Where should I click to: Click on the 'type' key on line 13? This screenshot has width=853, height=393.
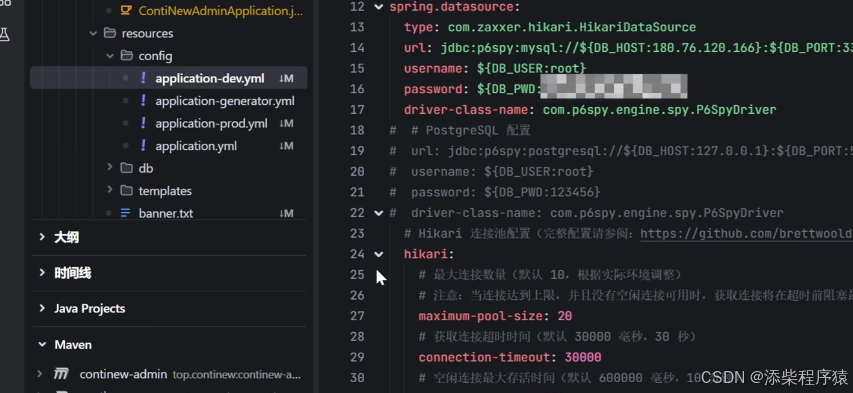click(x=418, y=27)
